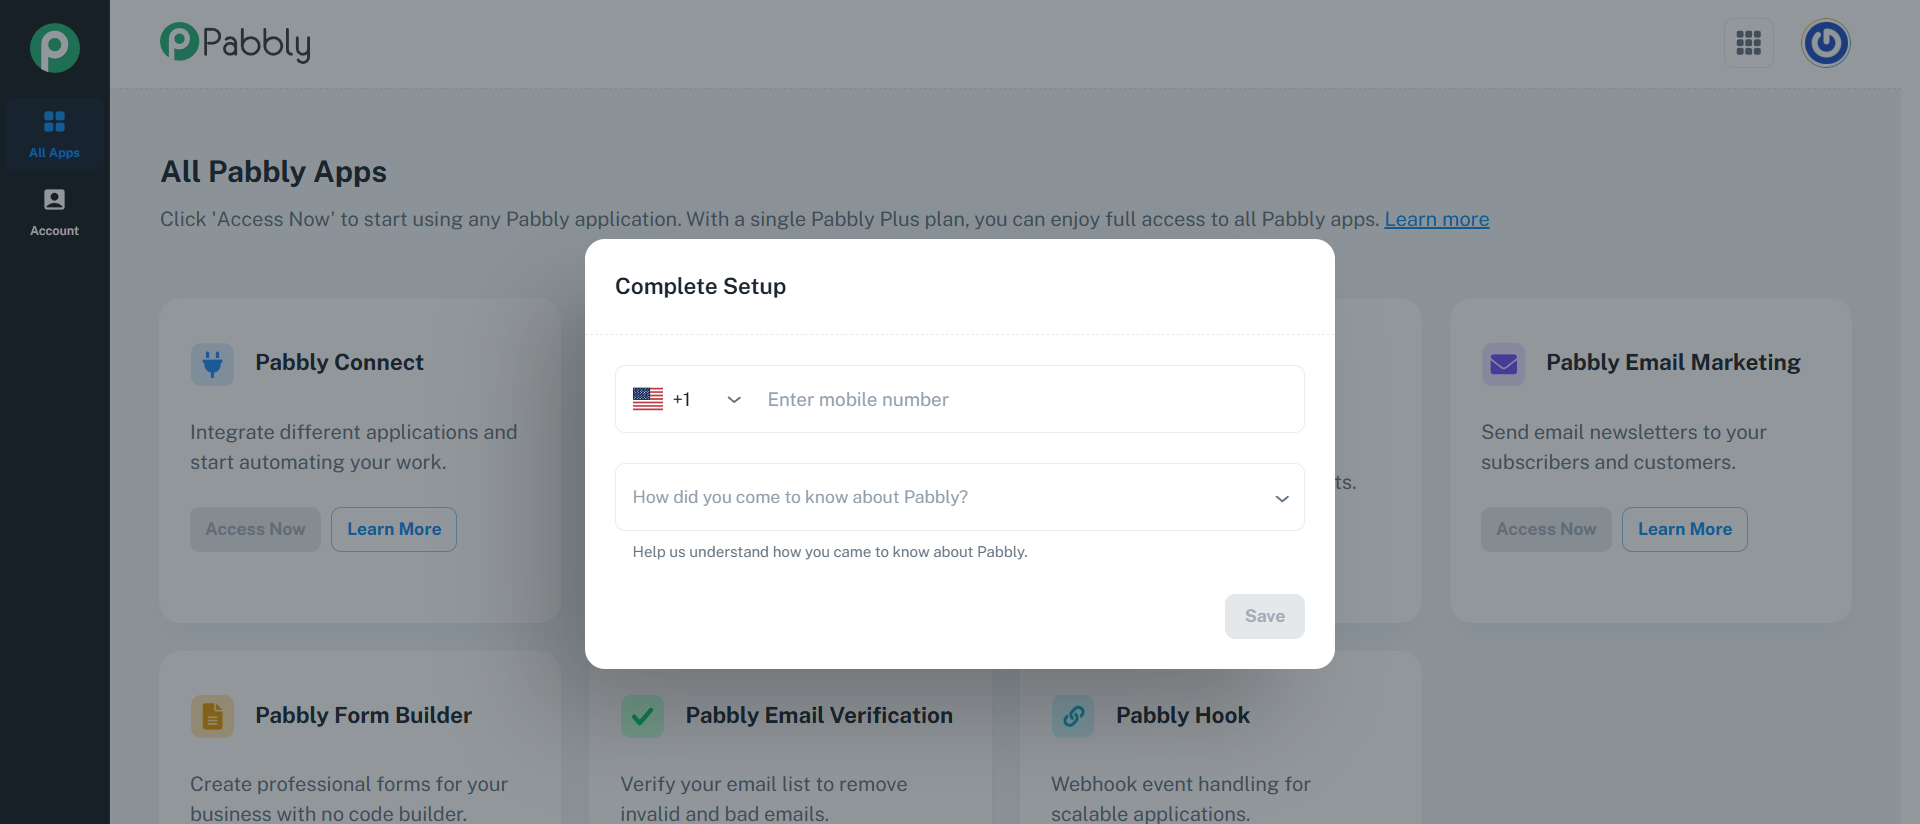Open 'How did you come to know' dropdown

(959, 497)
